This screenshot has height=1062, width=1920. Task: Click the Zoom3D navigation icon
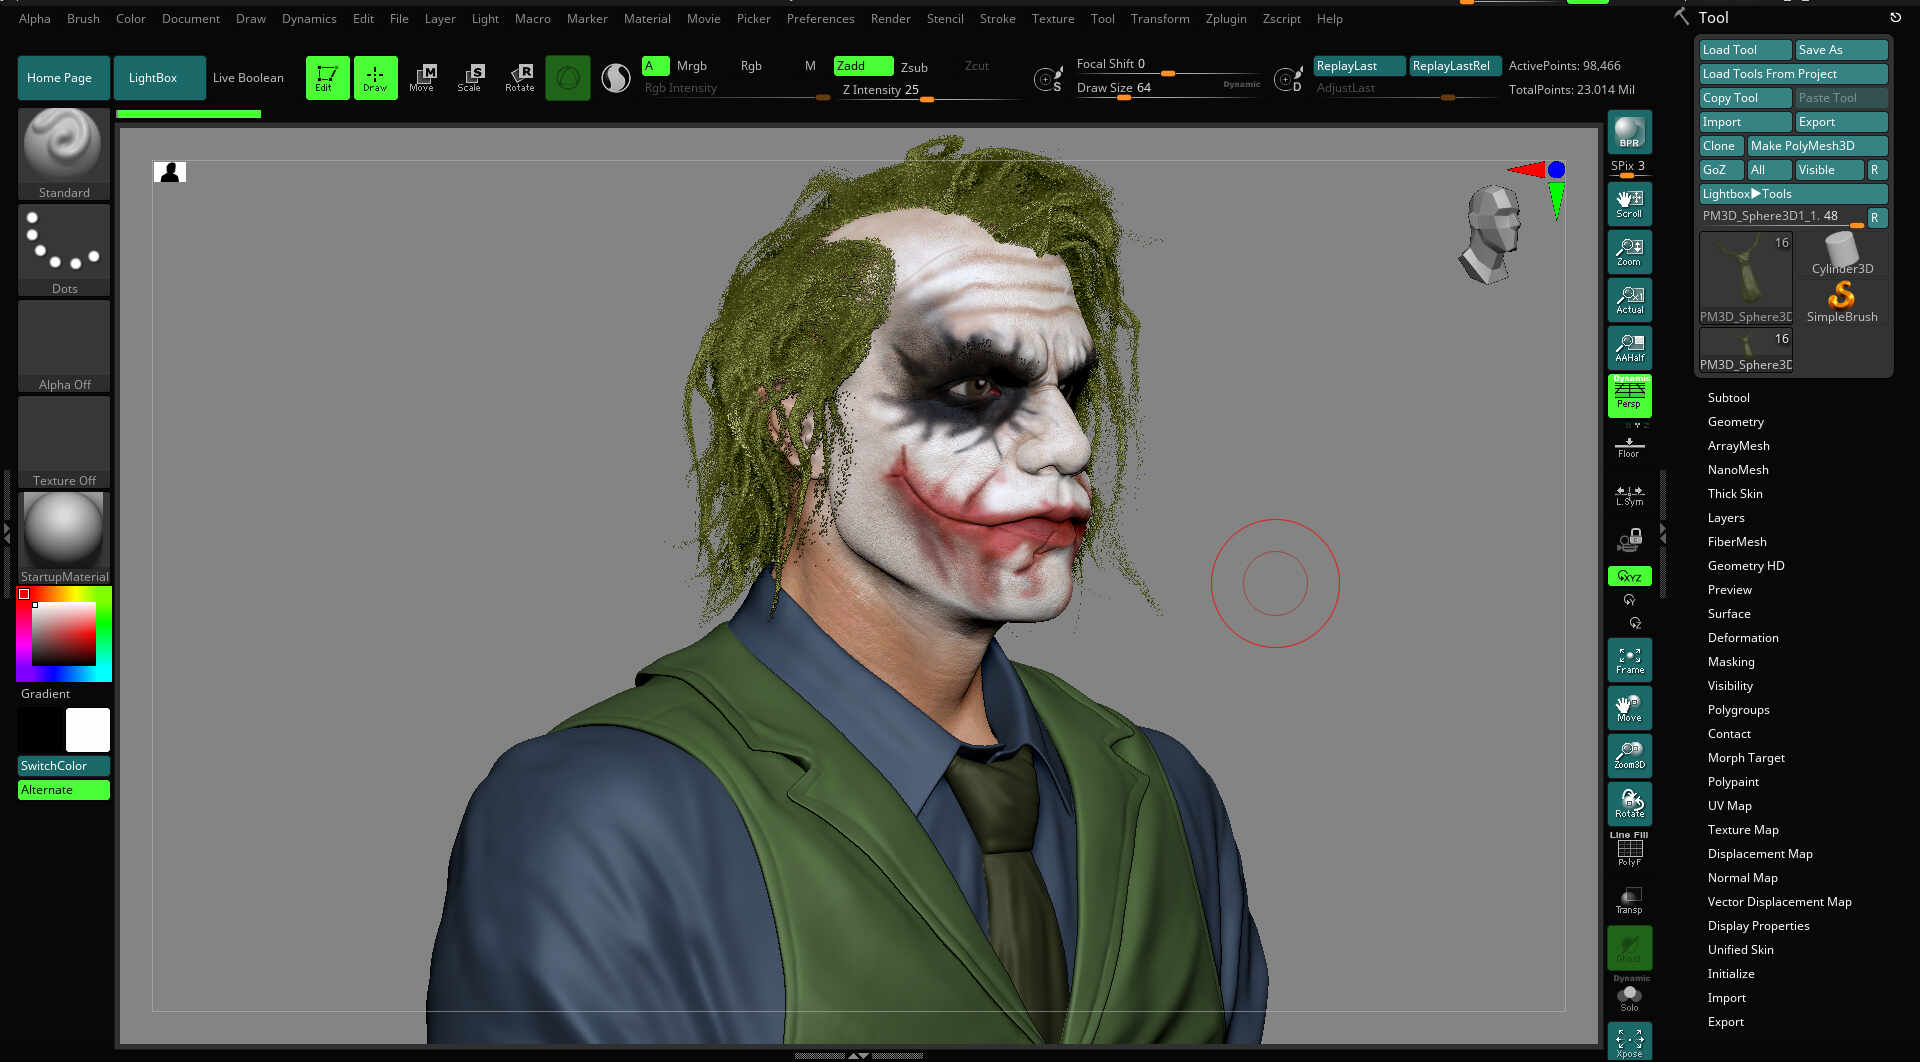pyautogui.click(x=1629, y=756)
